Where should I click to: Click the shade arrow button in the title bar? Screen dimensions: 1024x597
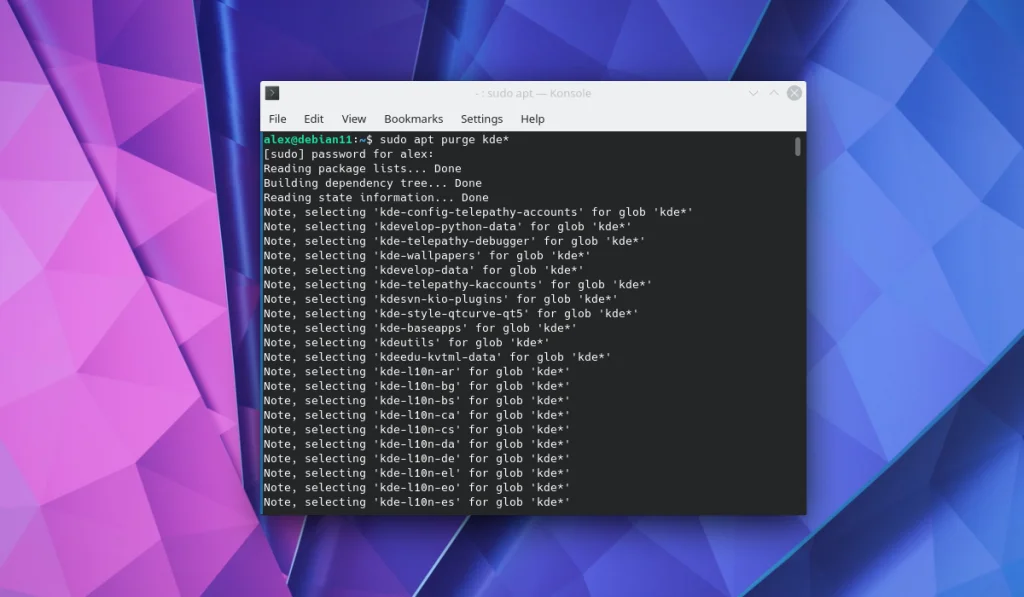772,92
